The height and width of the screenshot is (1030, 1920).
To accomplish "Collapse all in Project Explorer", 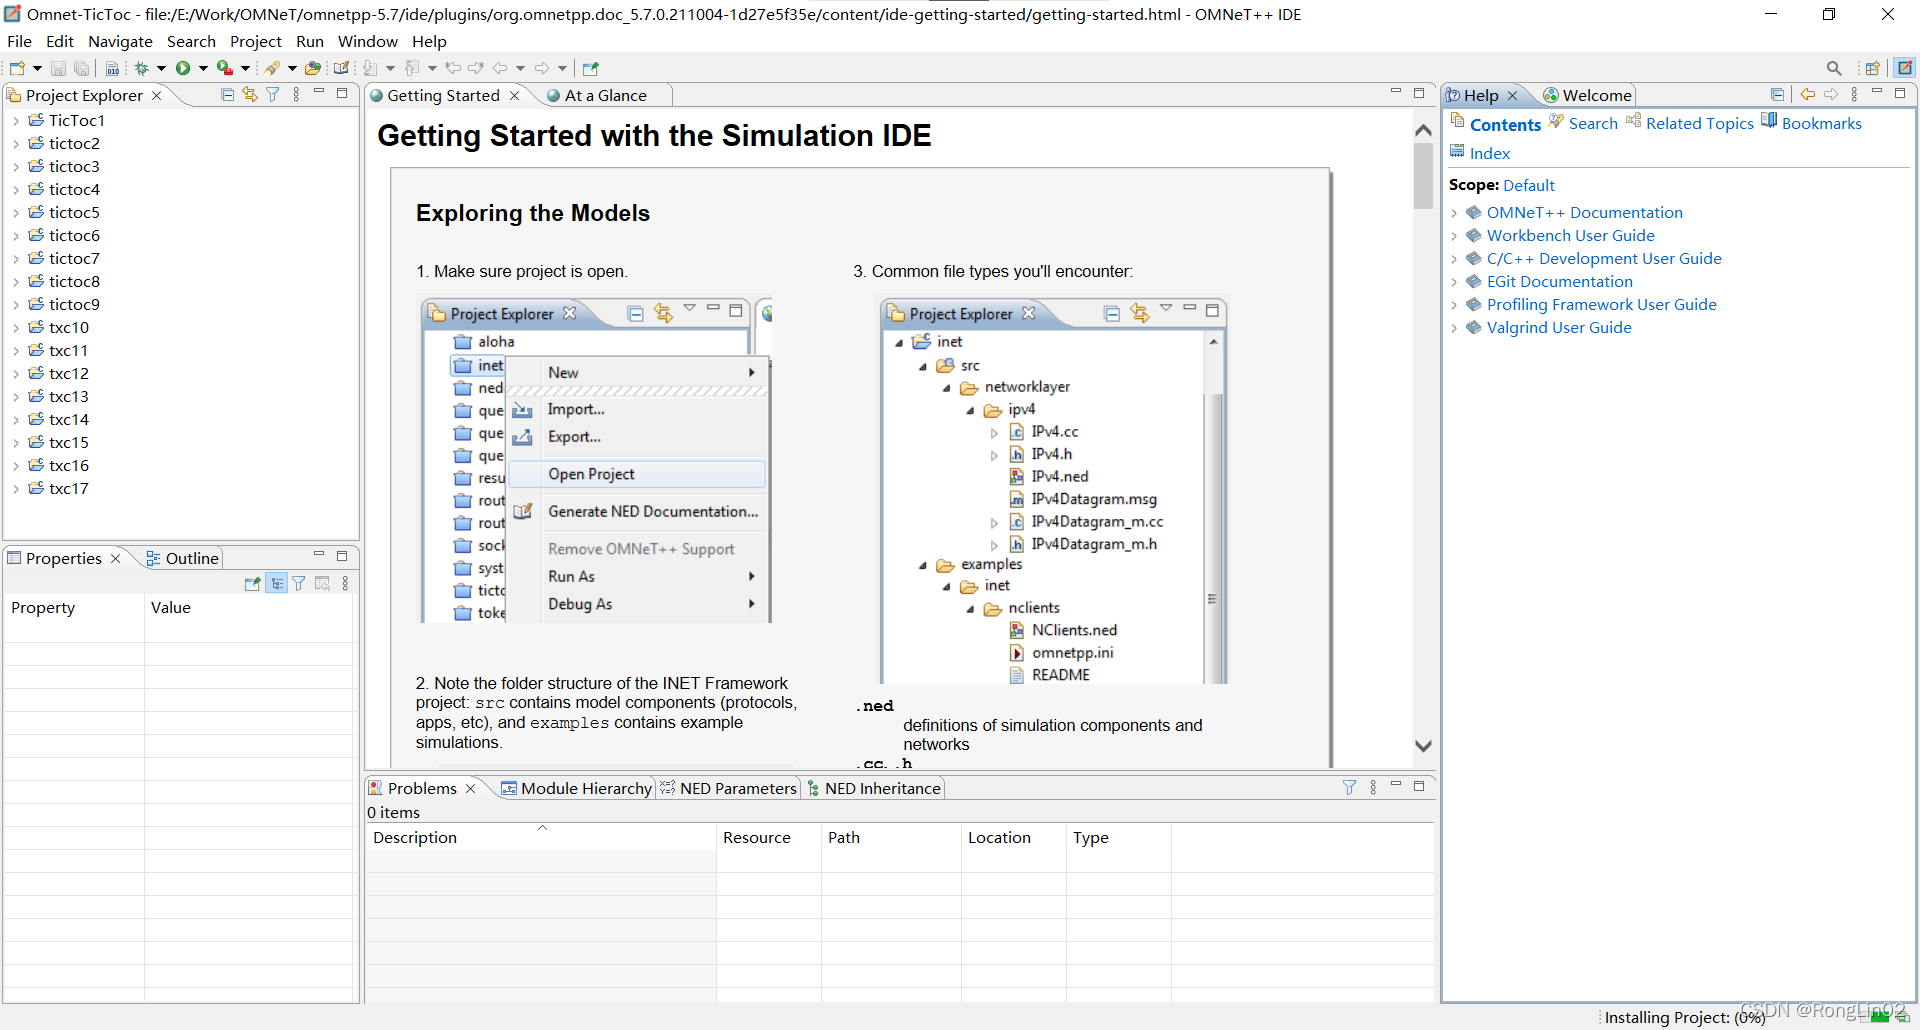I will pos(228,94).
